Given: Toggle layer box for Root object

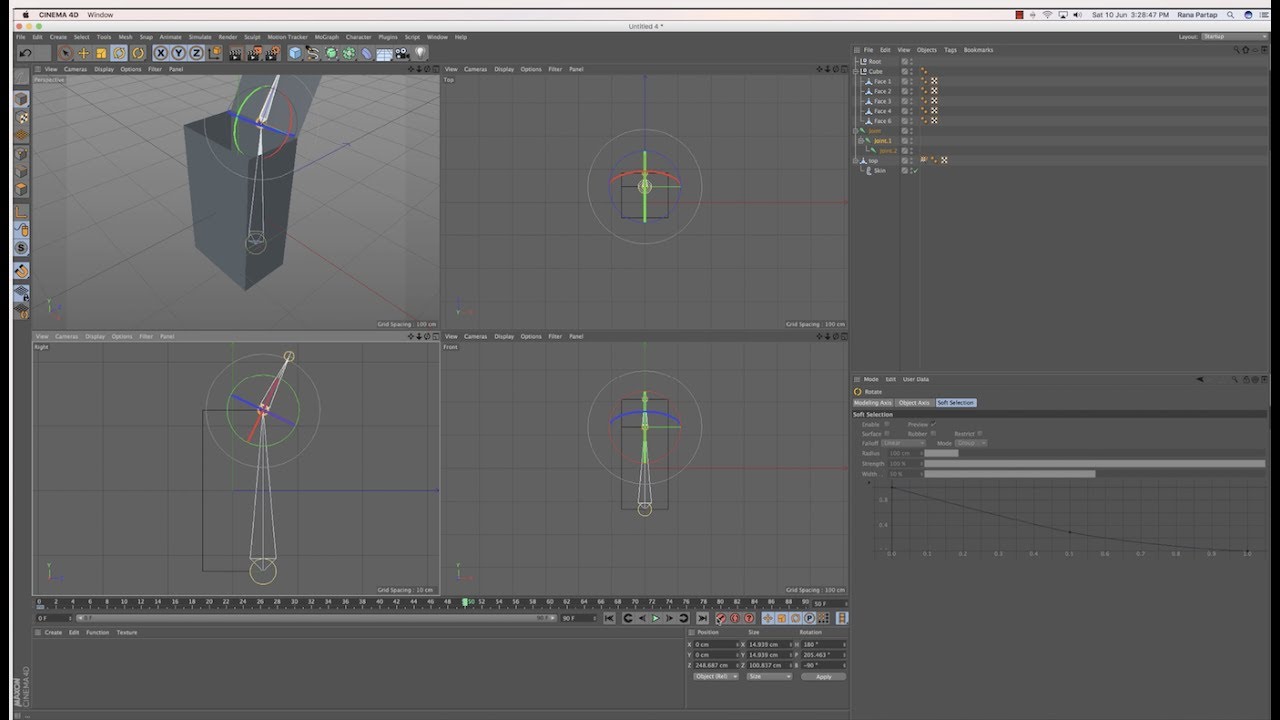Looking at the screenshot, I should pos(904,61).
